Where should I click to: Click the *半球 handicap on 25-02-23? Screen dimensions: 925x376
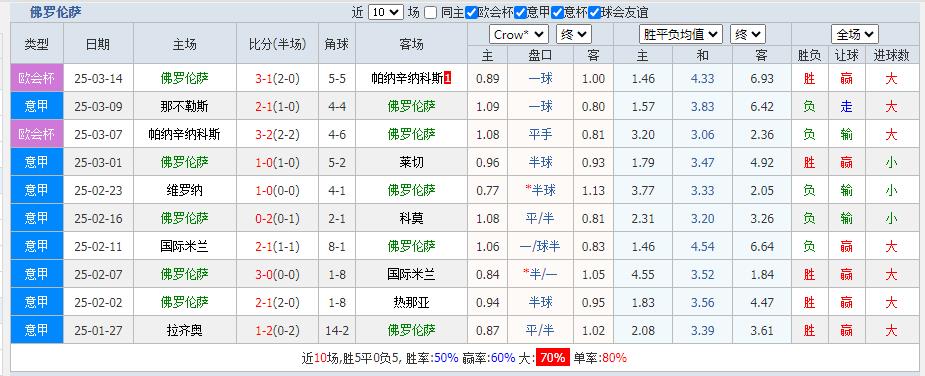click(539, 190)
